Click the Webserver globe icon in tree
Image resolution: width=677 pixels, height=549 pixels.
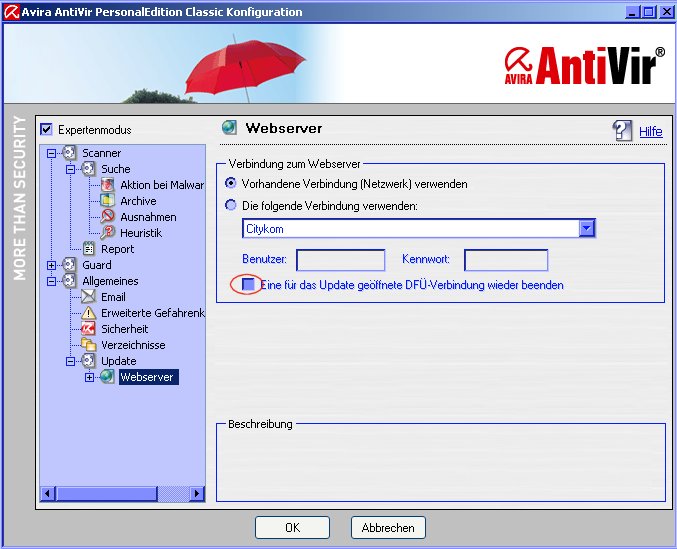point(108,376)
